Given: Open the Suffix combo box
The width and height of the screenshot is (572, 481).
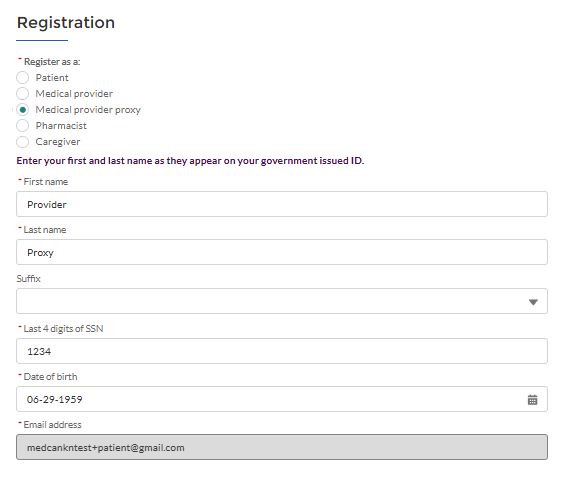Looking at the screenshot, I should pyautogui.click(x=282, y=301).
